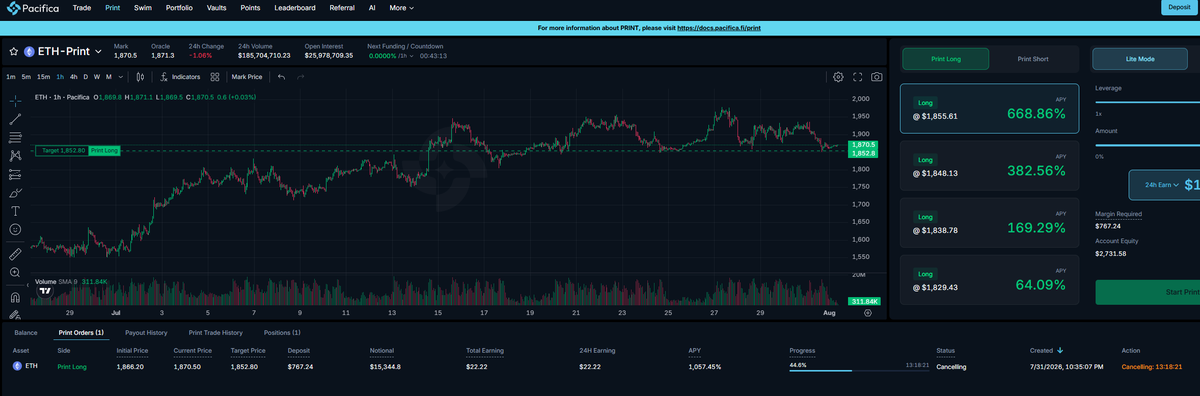The width and height of the screenshot is (1200, 396).
Task: Select the text annotation tool
Action: pyautogui.click(x=15, y=211)
